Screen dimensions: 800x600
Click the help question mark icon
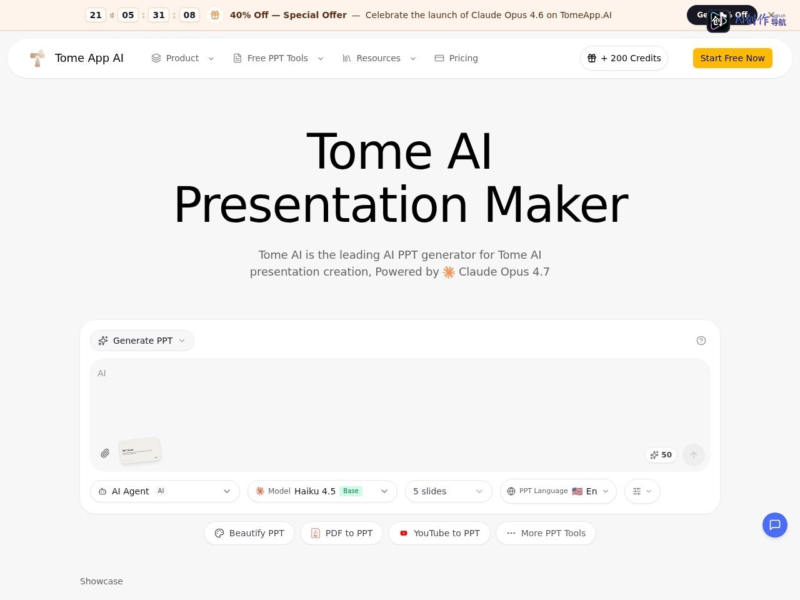click(x=701, y=341)
